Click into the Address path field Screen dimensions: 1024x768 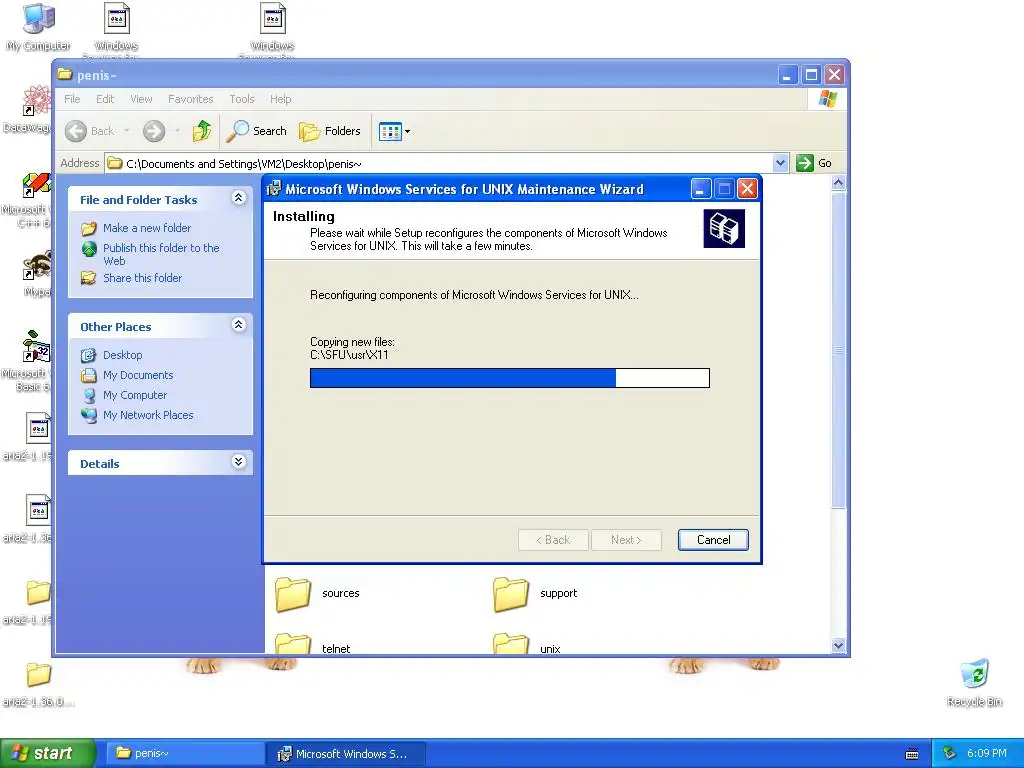(439, 163)
